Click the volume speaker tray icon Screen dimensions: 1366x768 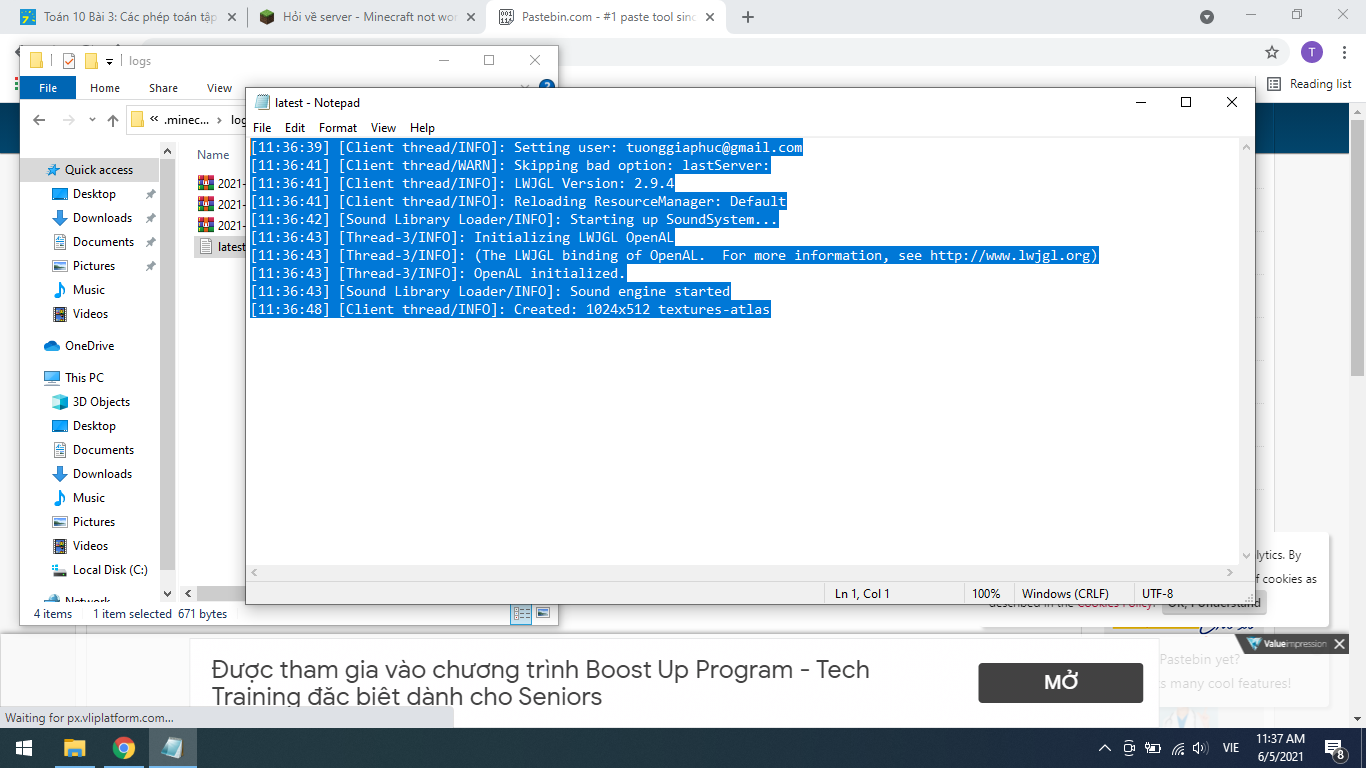tap(1200, 748)
